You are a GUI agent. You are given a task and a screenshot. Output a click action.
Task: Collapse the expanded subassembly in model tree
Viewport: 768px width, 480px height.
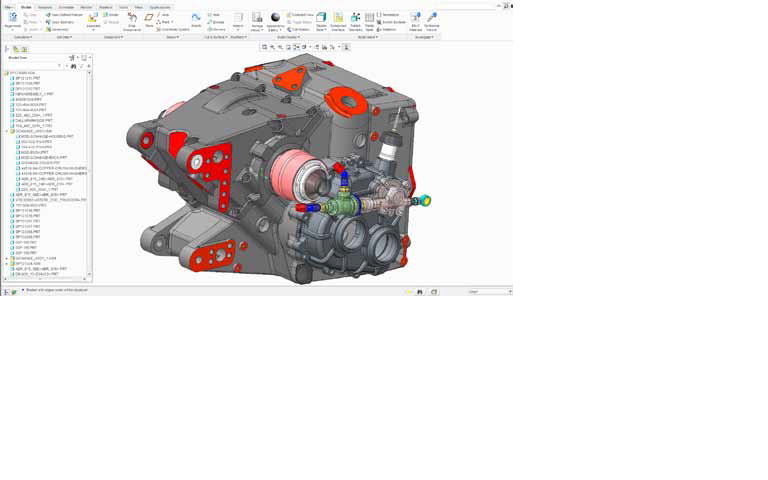click(7, 131)
